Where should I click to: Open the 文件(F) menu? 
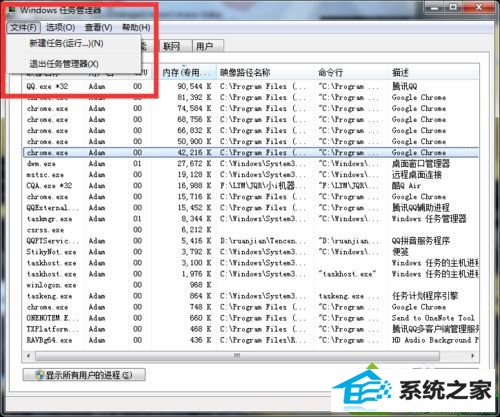coord(23,27)
